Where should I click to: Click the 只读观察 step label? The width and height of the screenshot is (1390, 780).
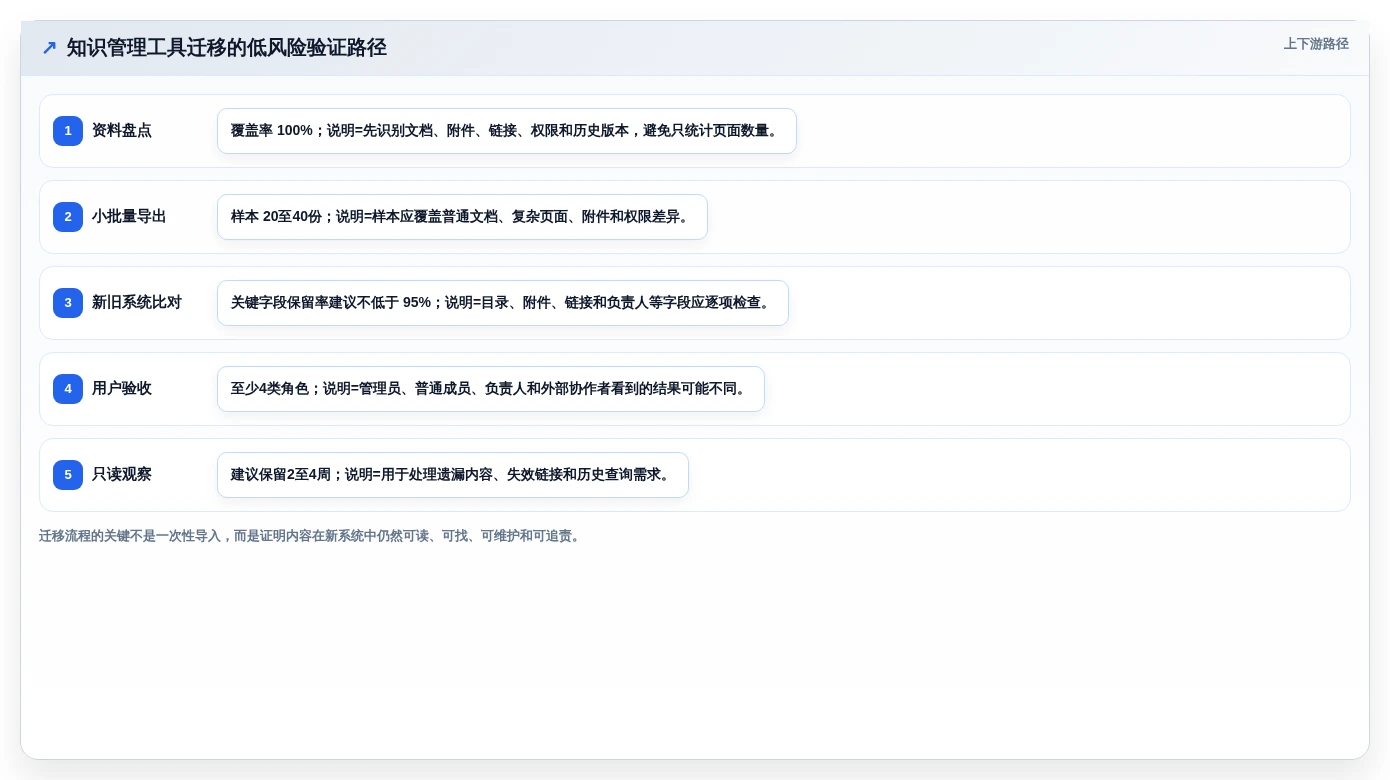[x=122, y=475]
